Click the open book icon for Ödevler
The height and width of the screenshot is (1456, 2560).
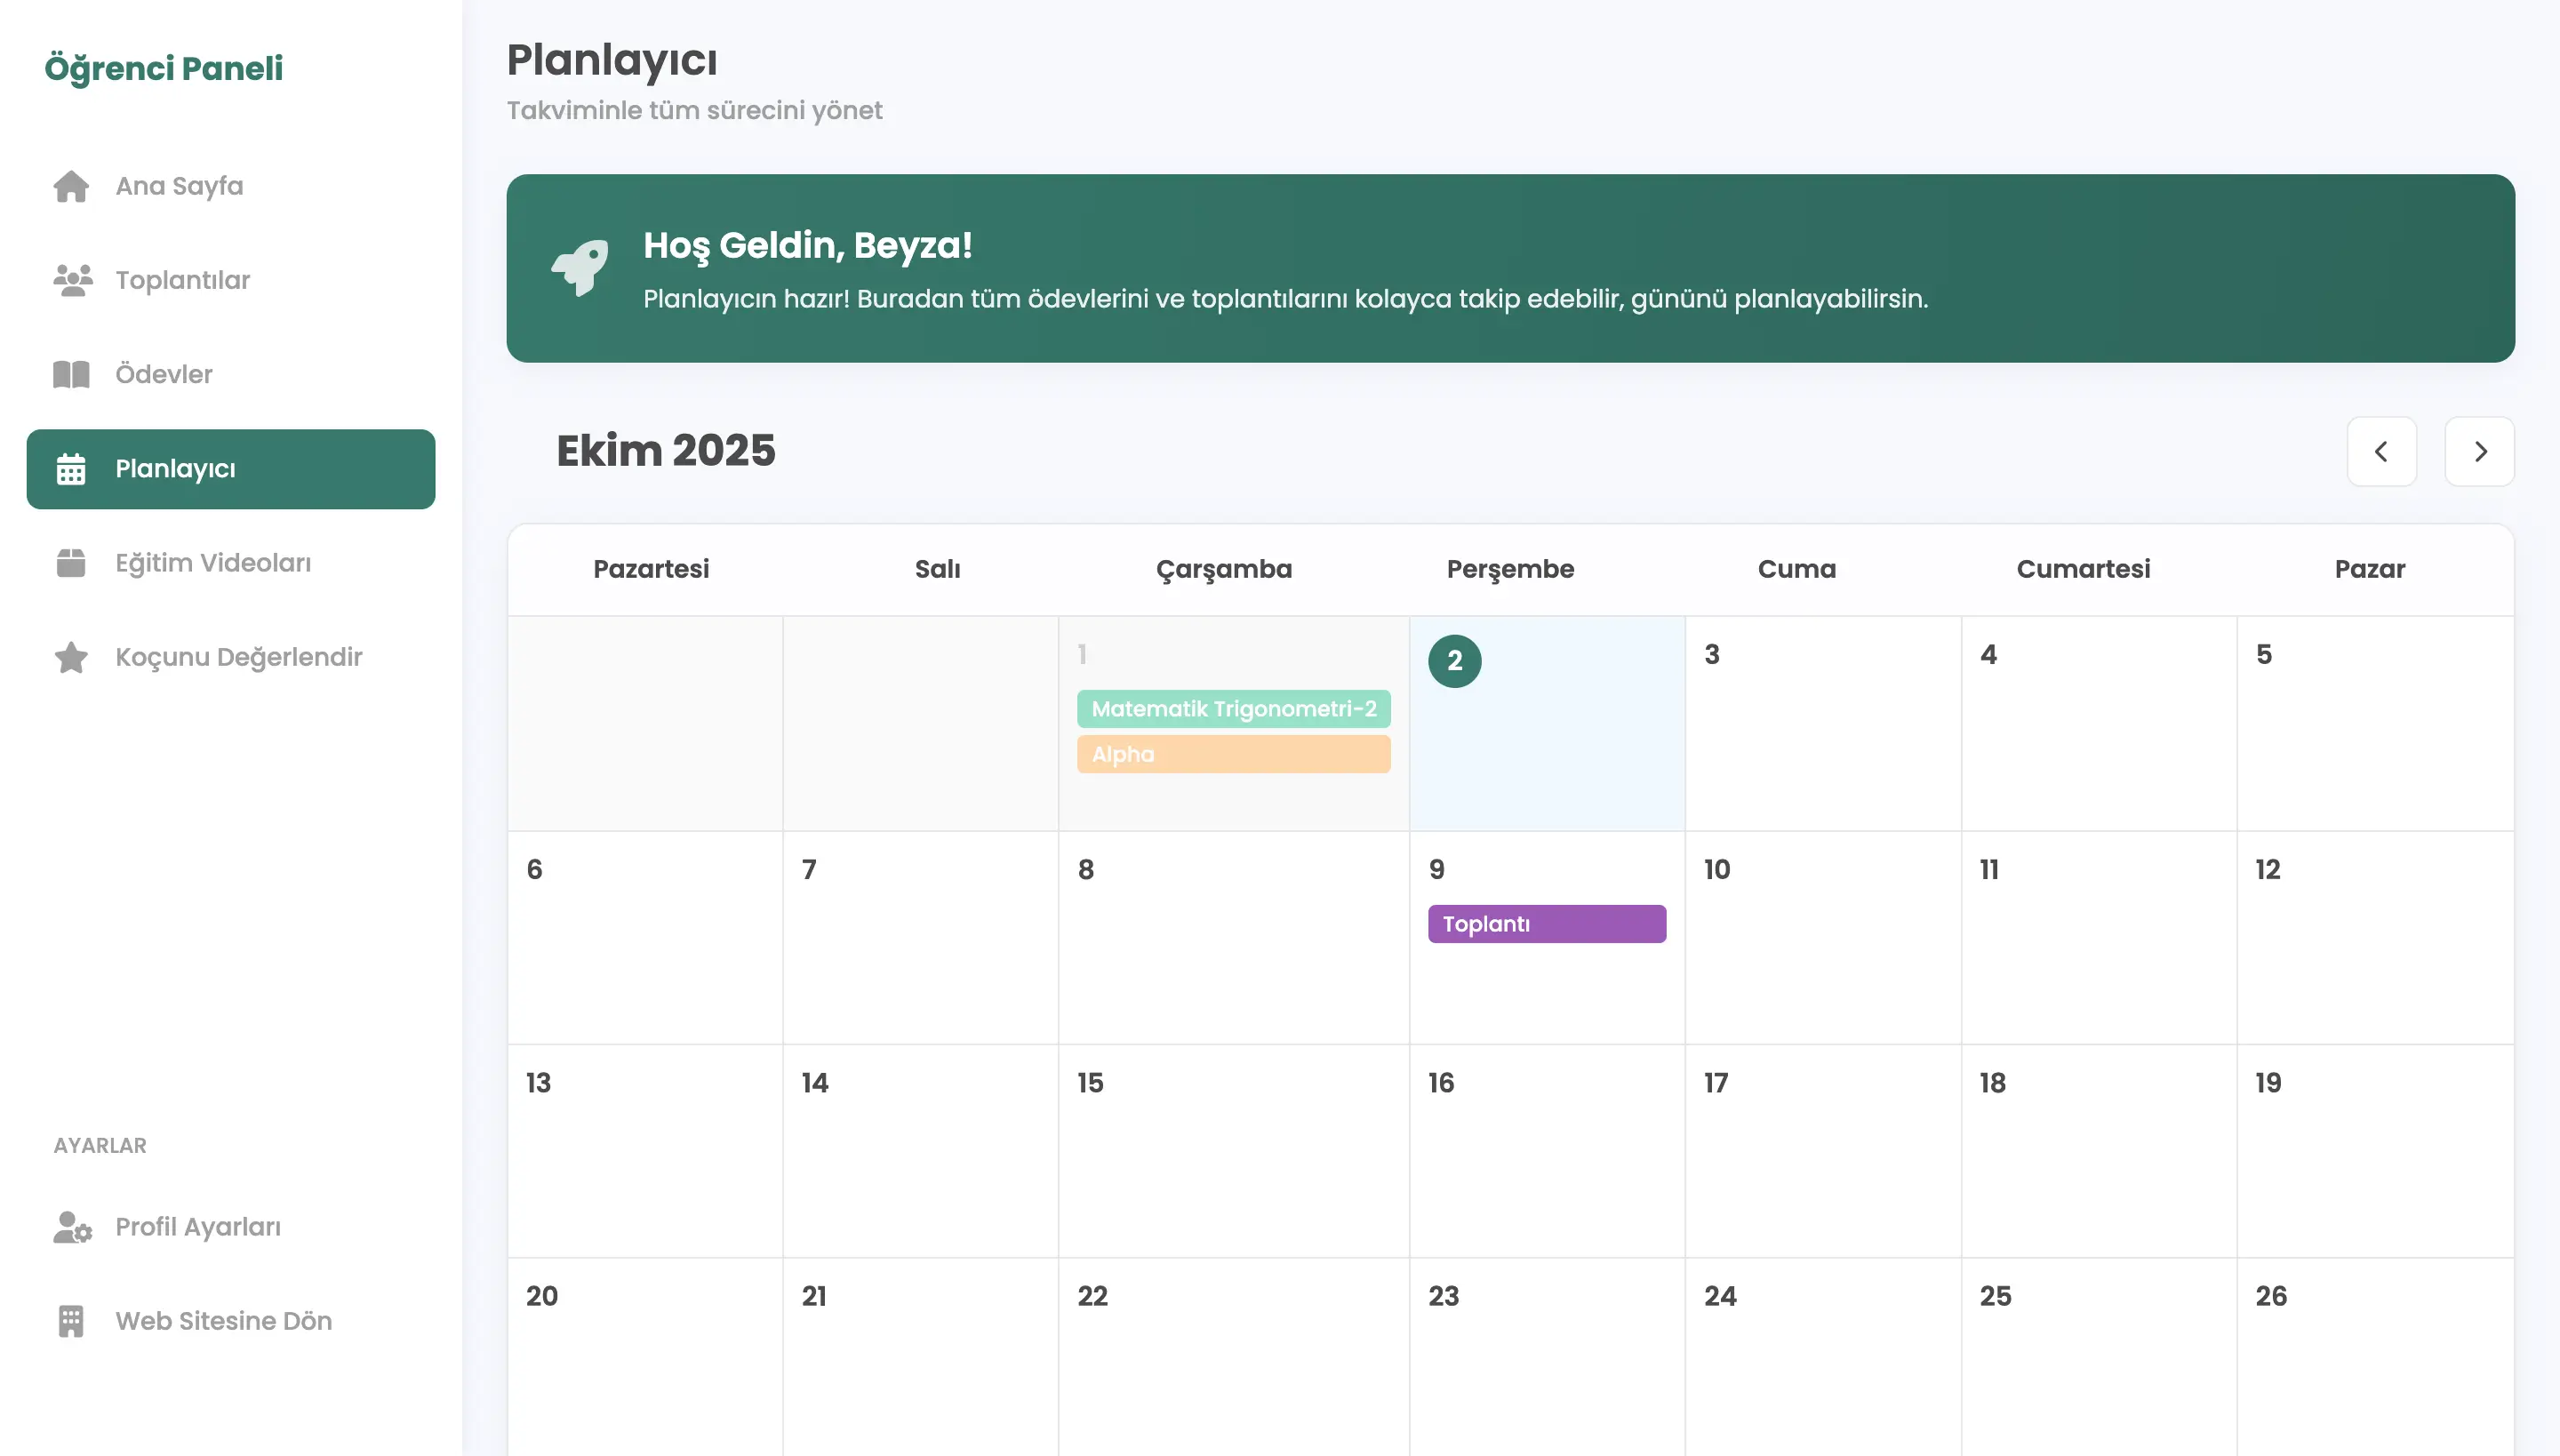(71, 374)
